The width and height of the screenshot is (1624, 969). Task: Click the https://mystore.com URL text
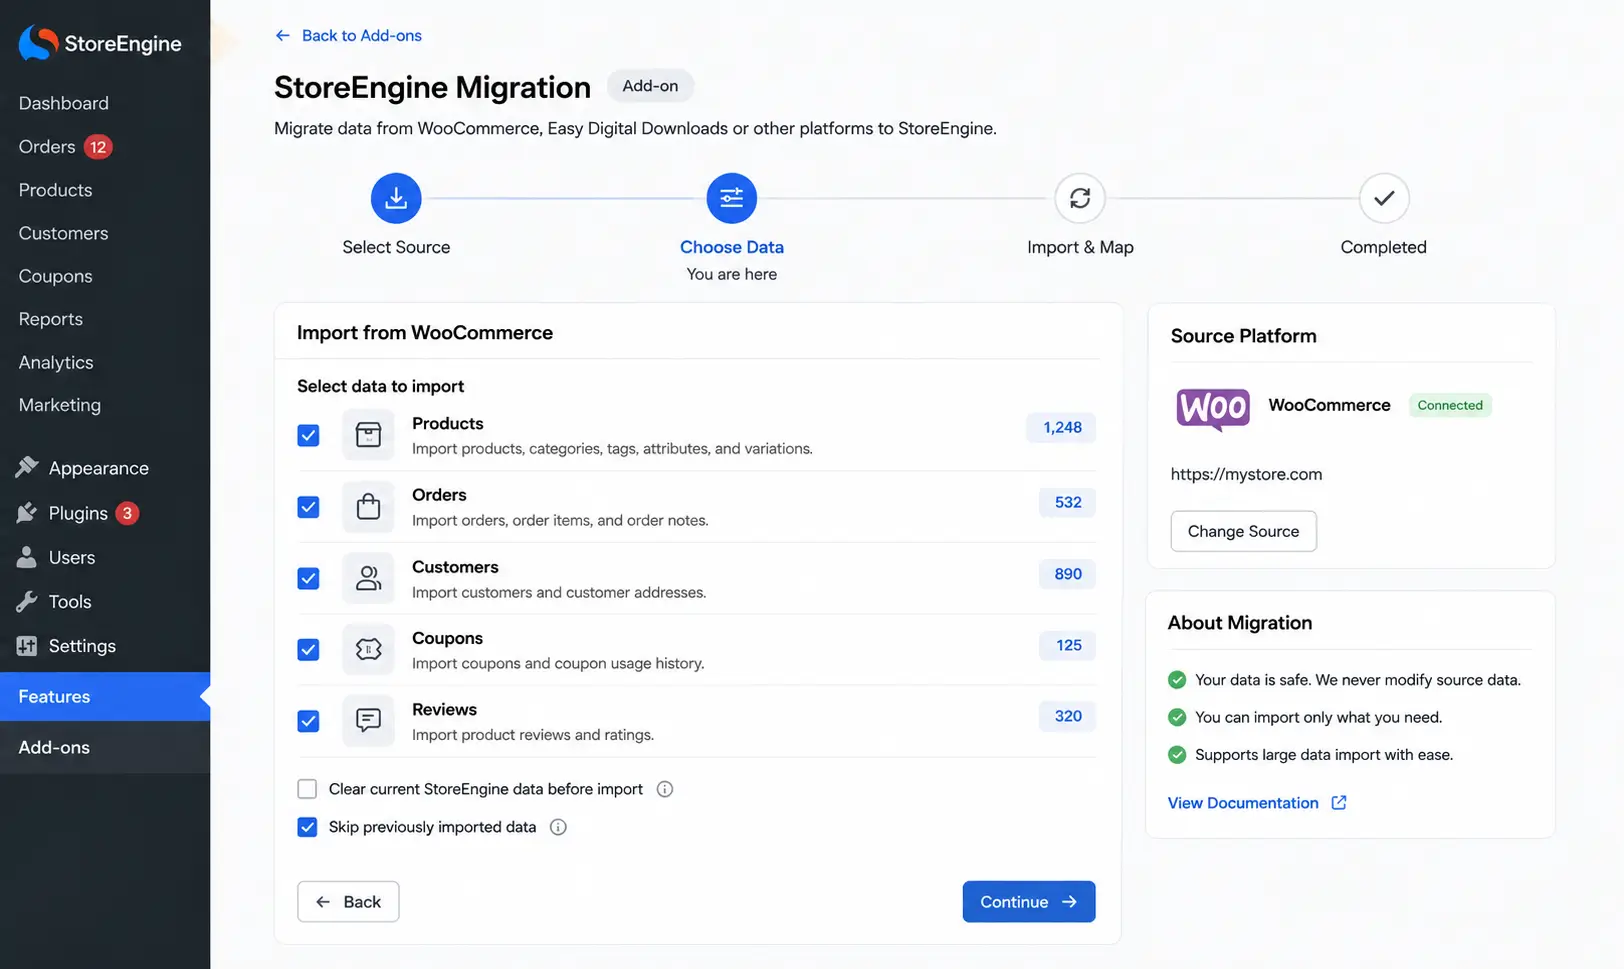pyautogui.click(x=1246, y=474)
